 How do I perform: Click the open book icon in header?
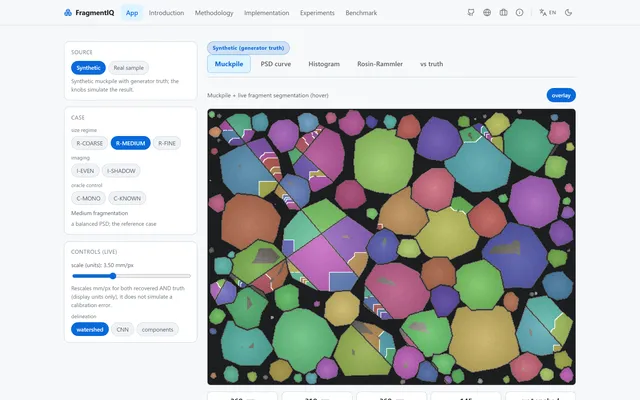503,13
